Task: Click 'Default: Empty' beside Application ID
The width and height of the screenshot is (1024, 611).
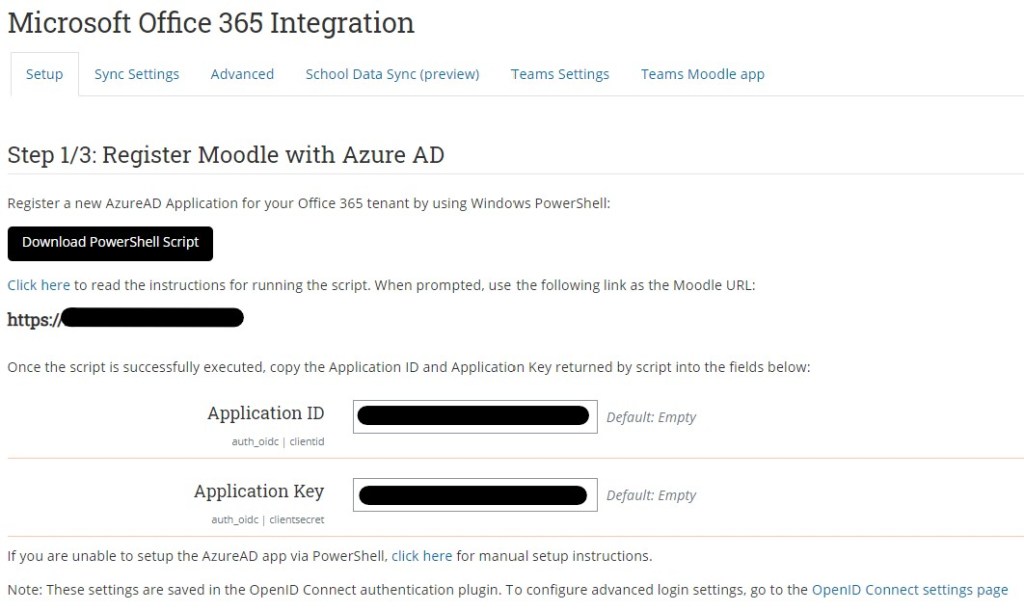Action: (x=651, y=417)
